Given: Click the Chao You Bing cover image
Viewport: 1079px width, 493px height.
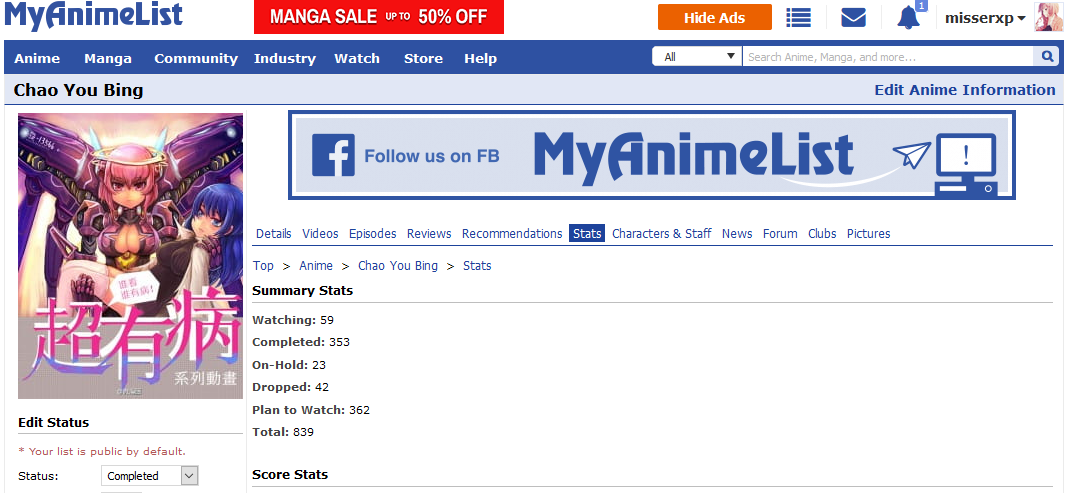Looking at the screenshot, I should click(x=130, y=256).
